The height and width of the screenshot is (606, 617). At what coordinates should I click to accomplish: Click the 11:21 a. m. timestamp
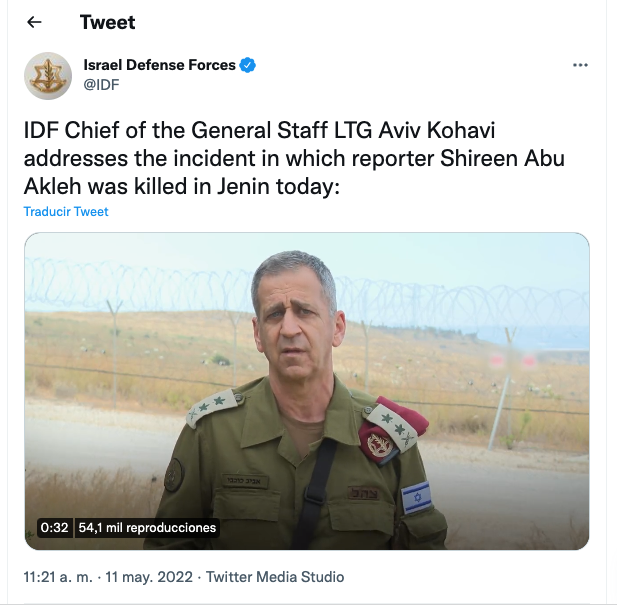tap(59, 577)
